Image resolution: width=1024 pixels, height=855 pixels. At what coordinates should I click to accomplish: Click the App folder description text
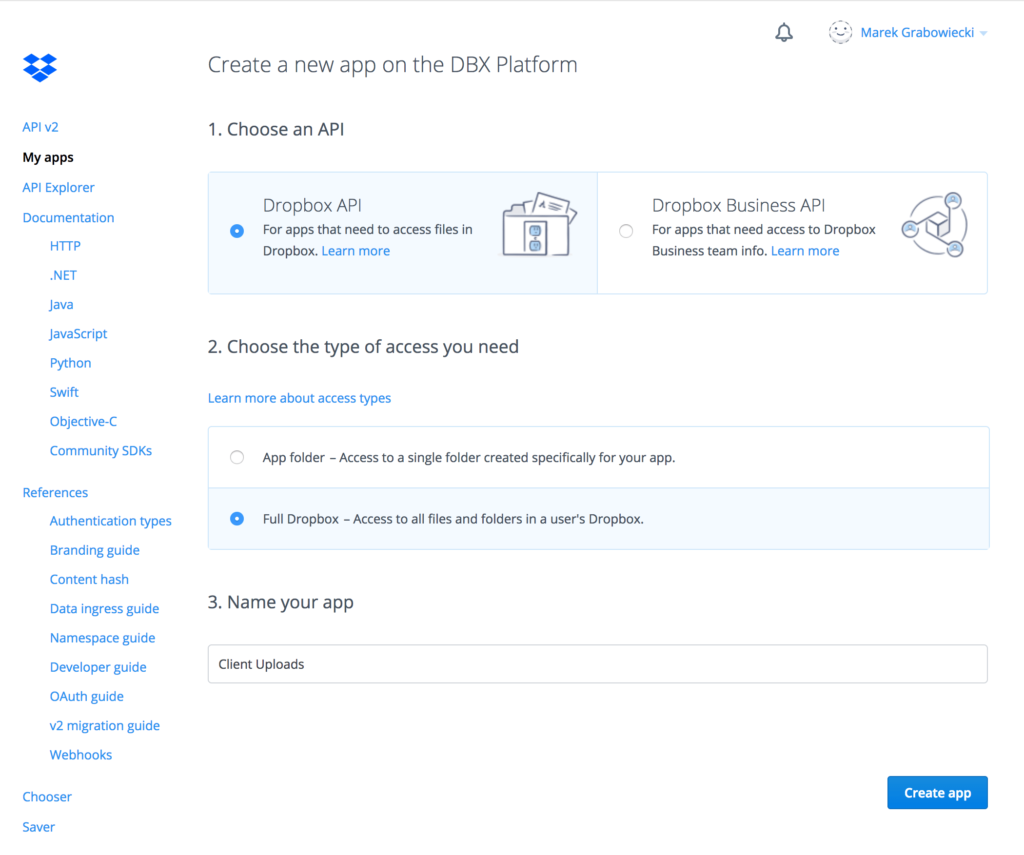point(469,458)
